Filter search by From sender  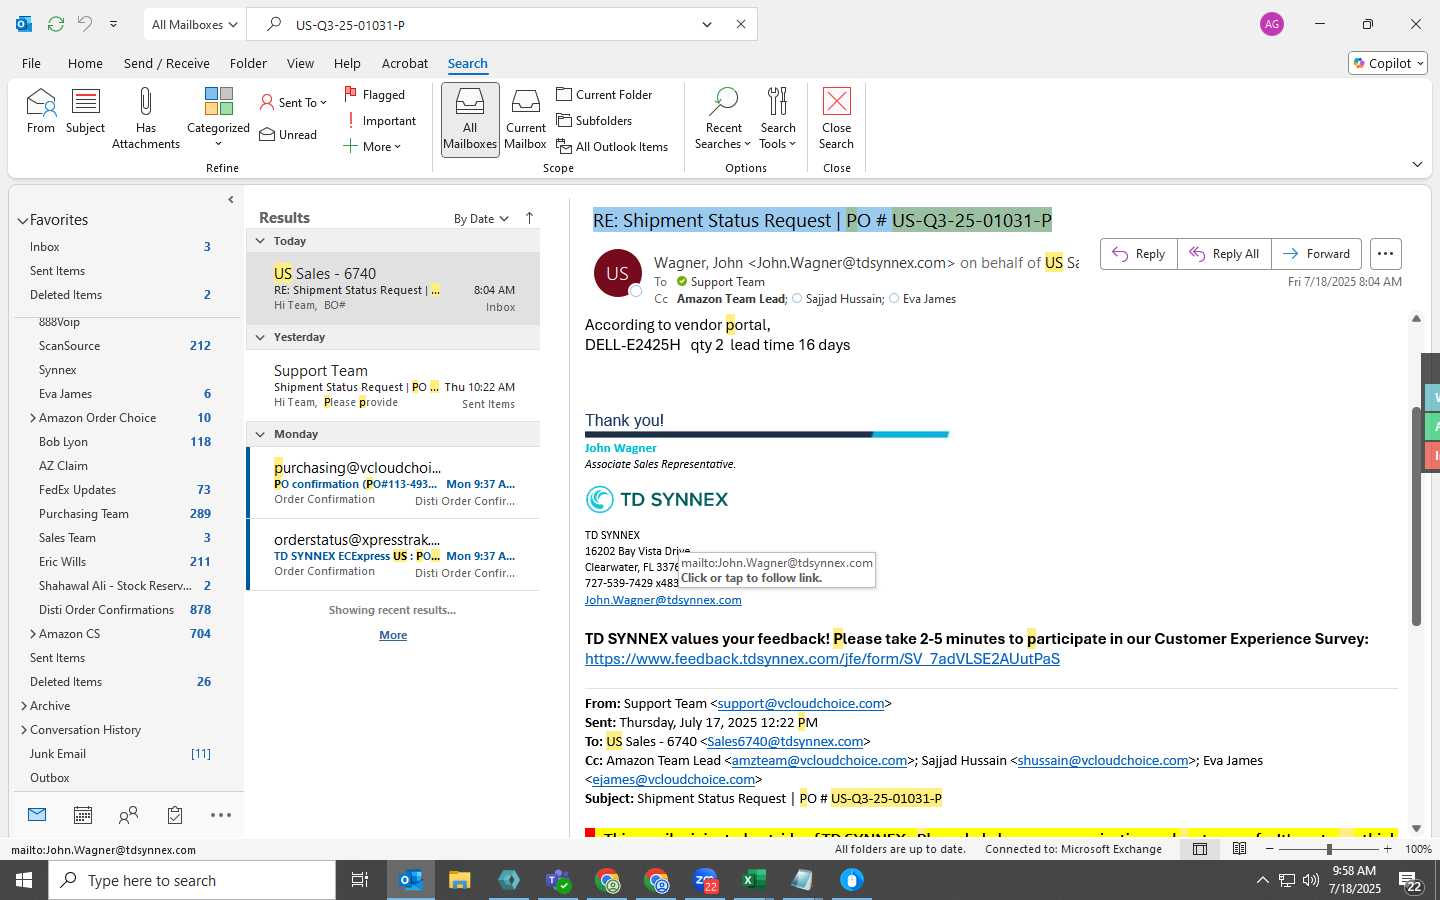click(41, 111)
